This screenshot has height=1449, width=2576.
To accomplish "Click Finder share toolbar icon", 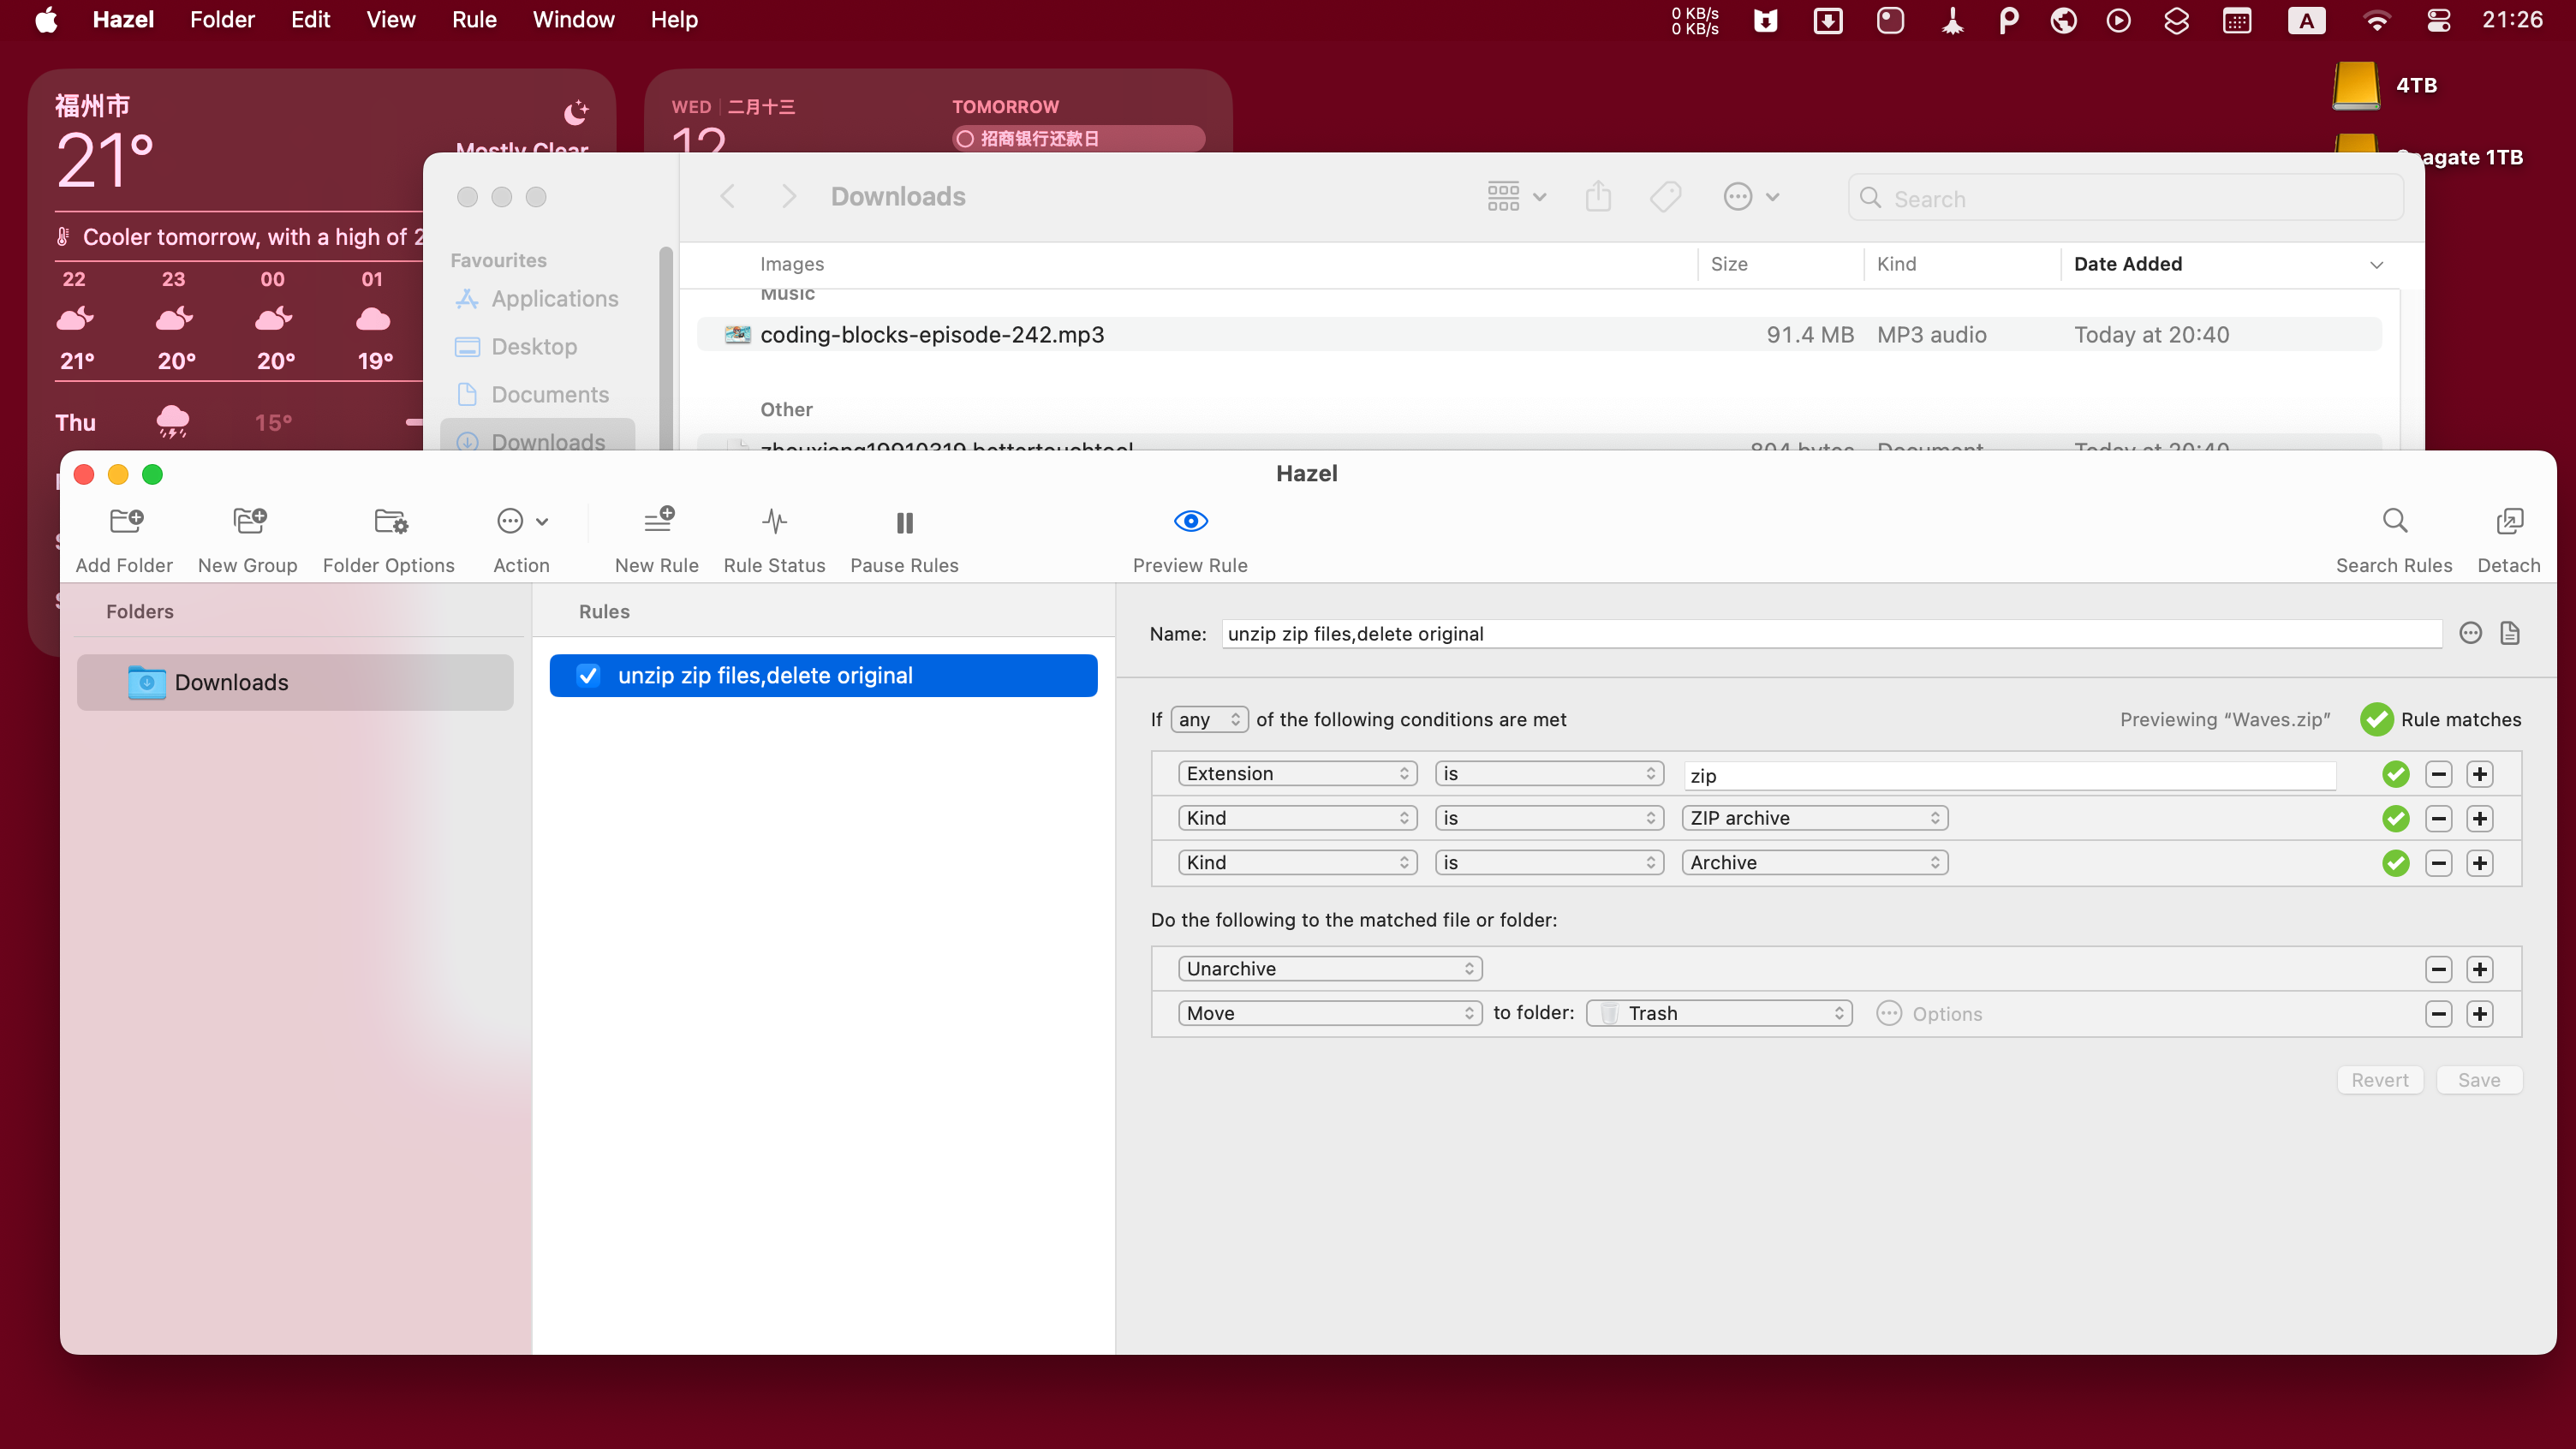I will point(1598,197).
